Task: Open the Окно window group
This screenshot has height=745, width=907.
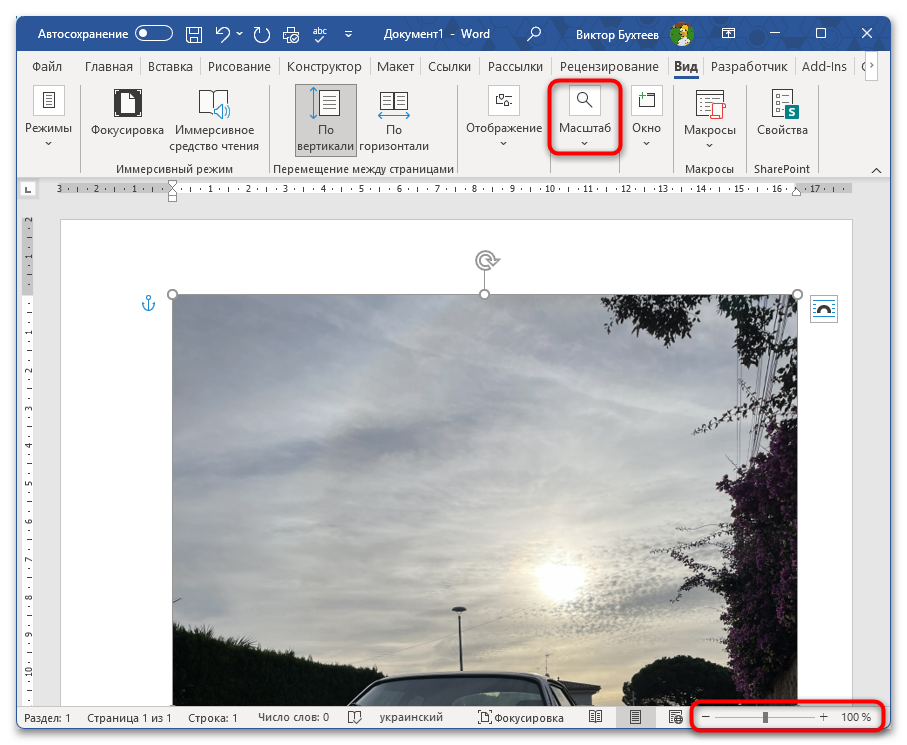Action: click(x=646, y=119)
